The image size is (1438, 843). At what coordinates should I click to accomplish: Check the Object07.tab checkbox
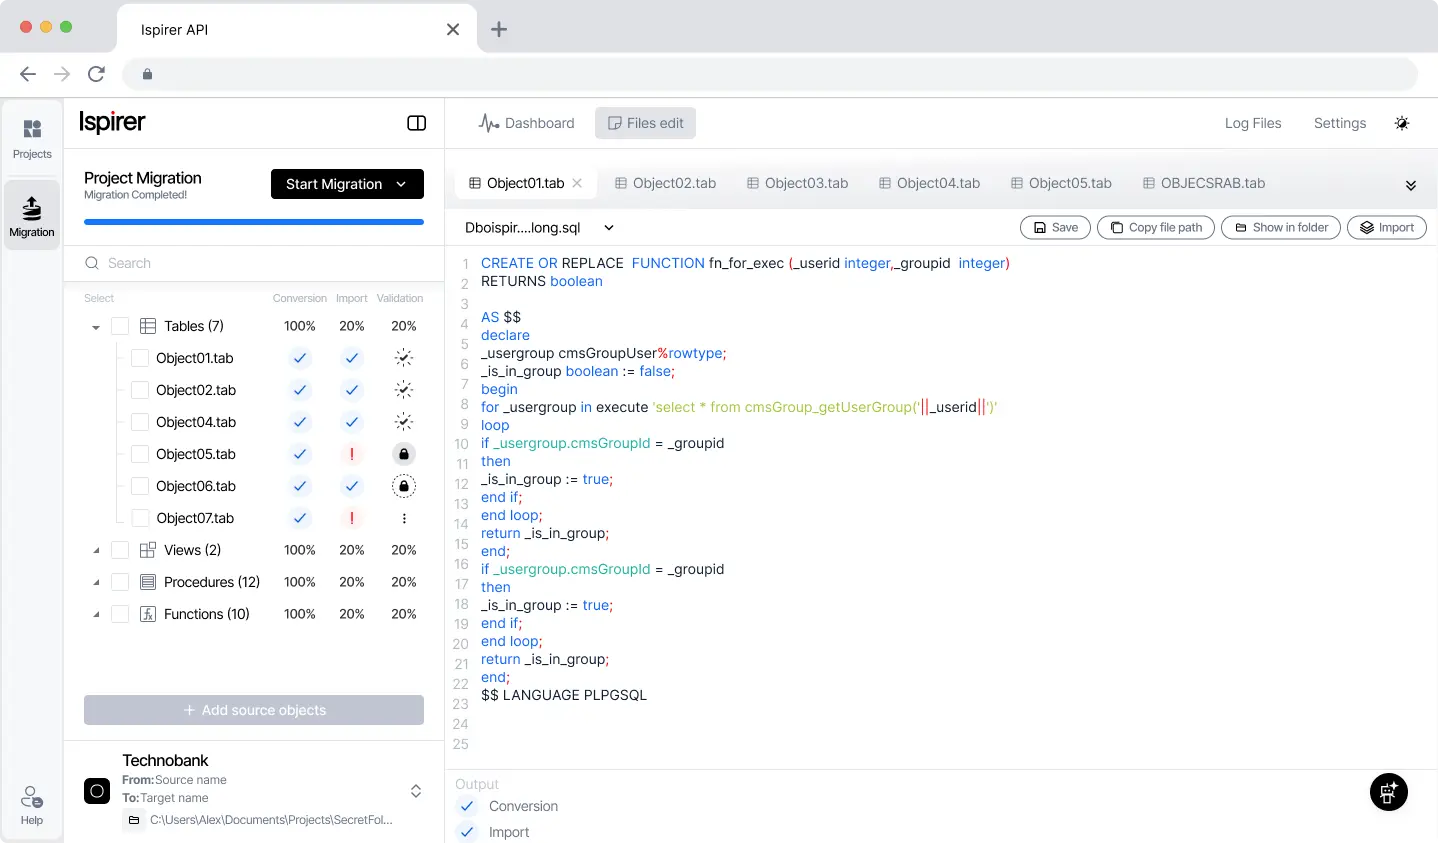coord(140,518)
